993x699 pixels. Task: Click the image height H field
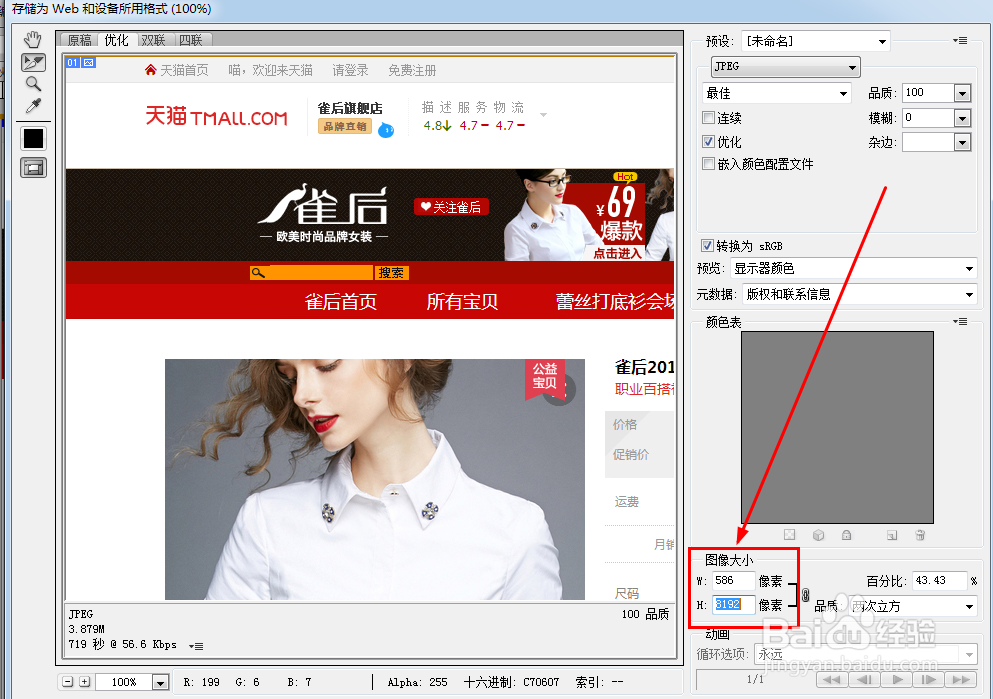pyautogui.click(x=733, y=605)
